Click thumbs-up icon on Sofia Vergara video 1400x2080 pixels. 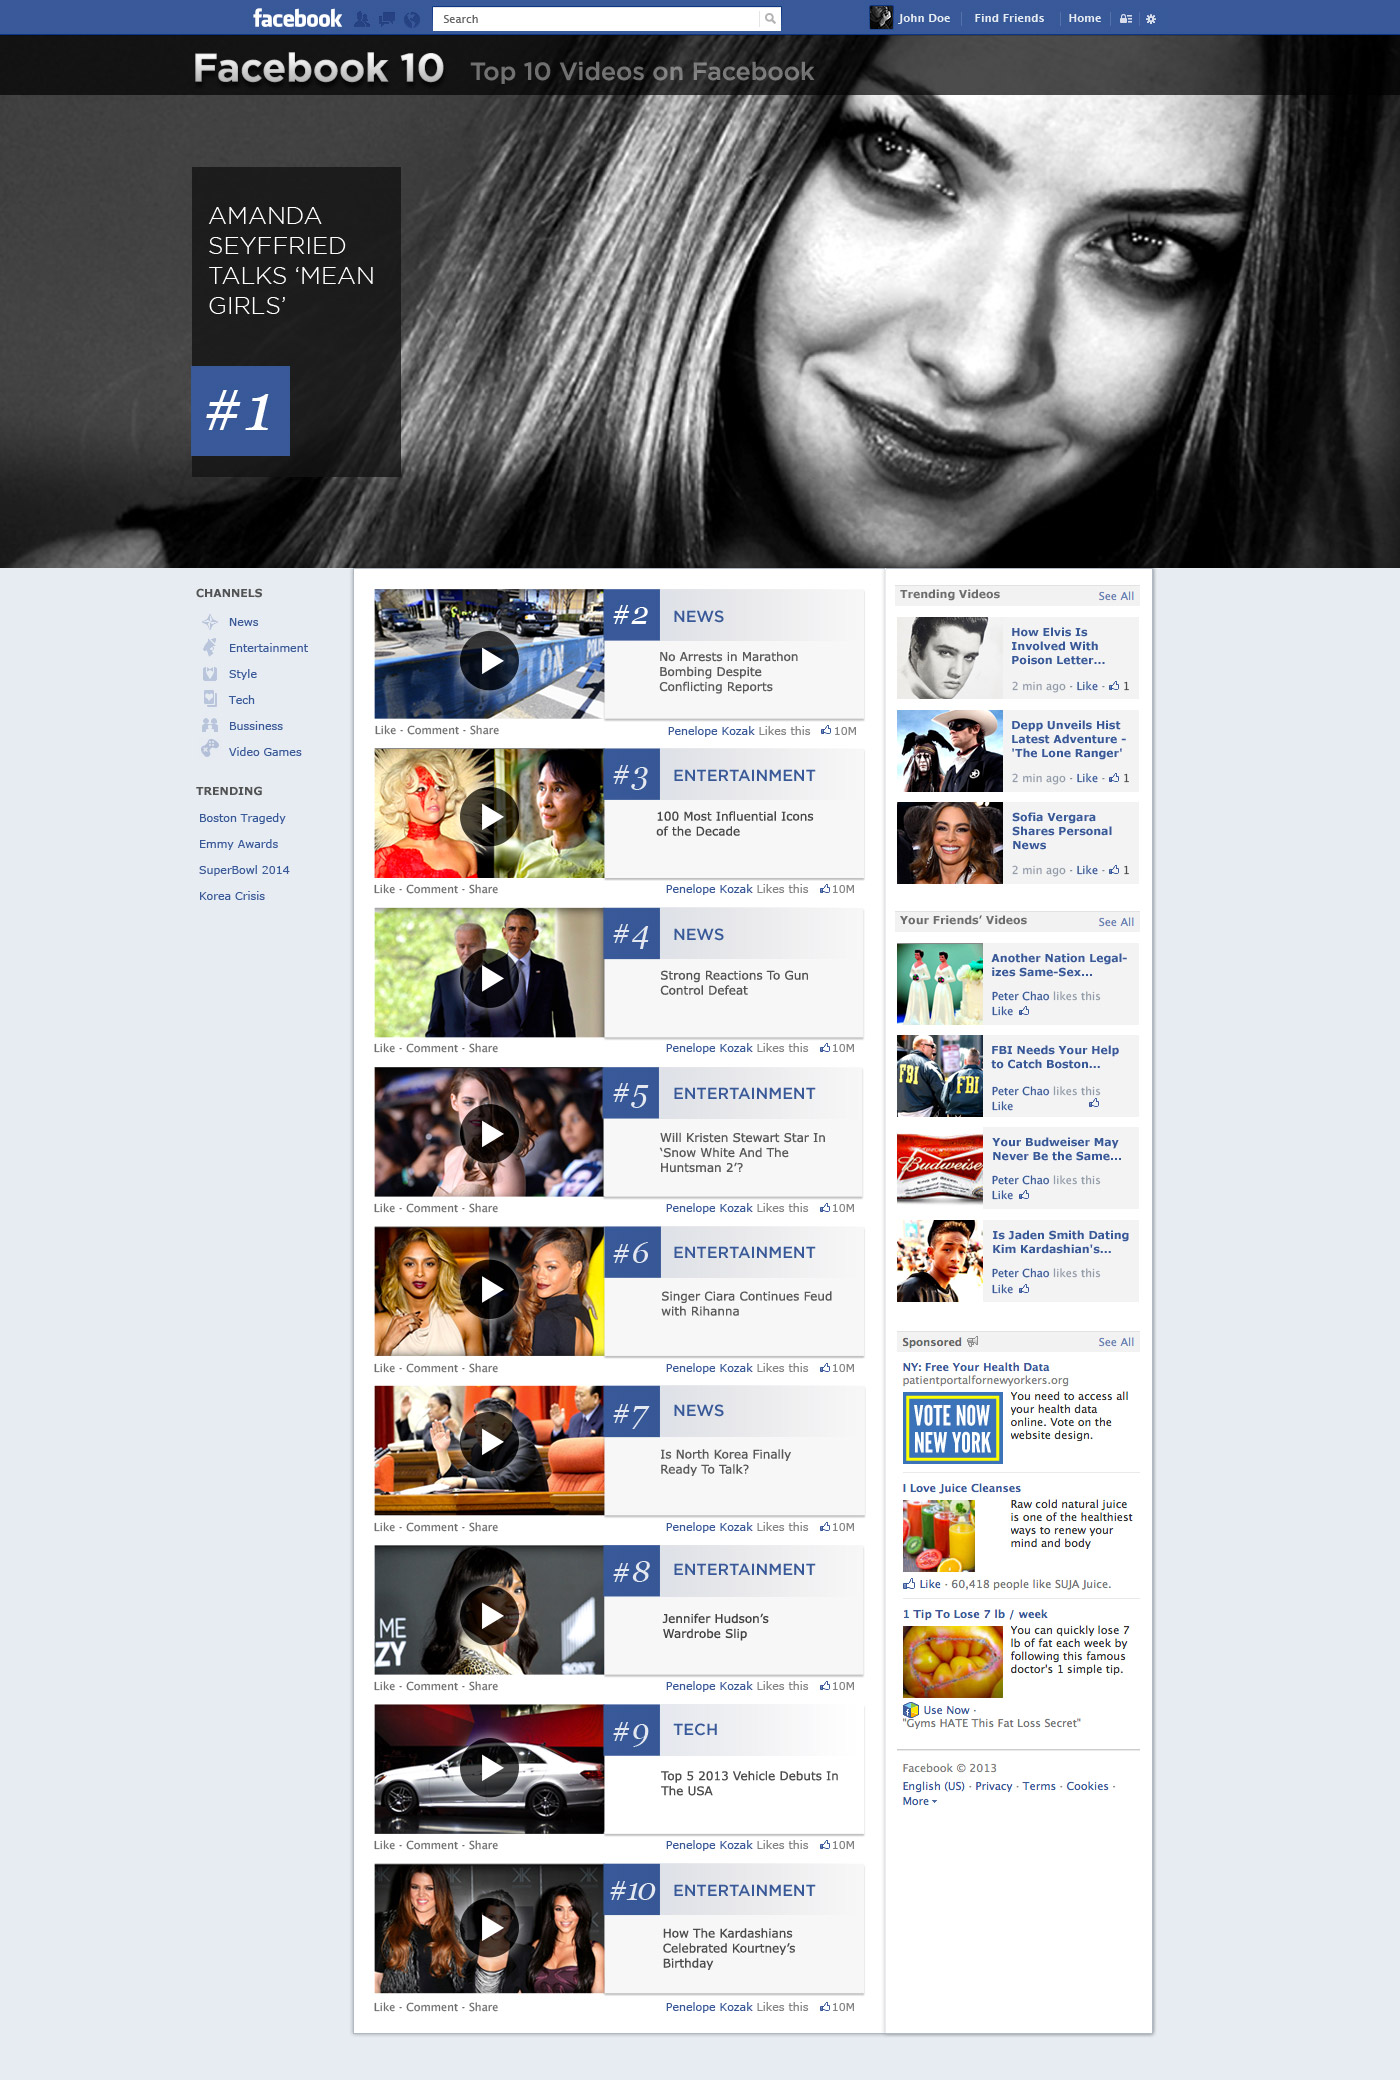tap(1114, 870)
